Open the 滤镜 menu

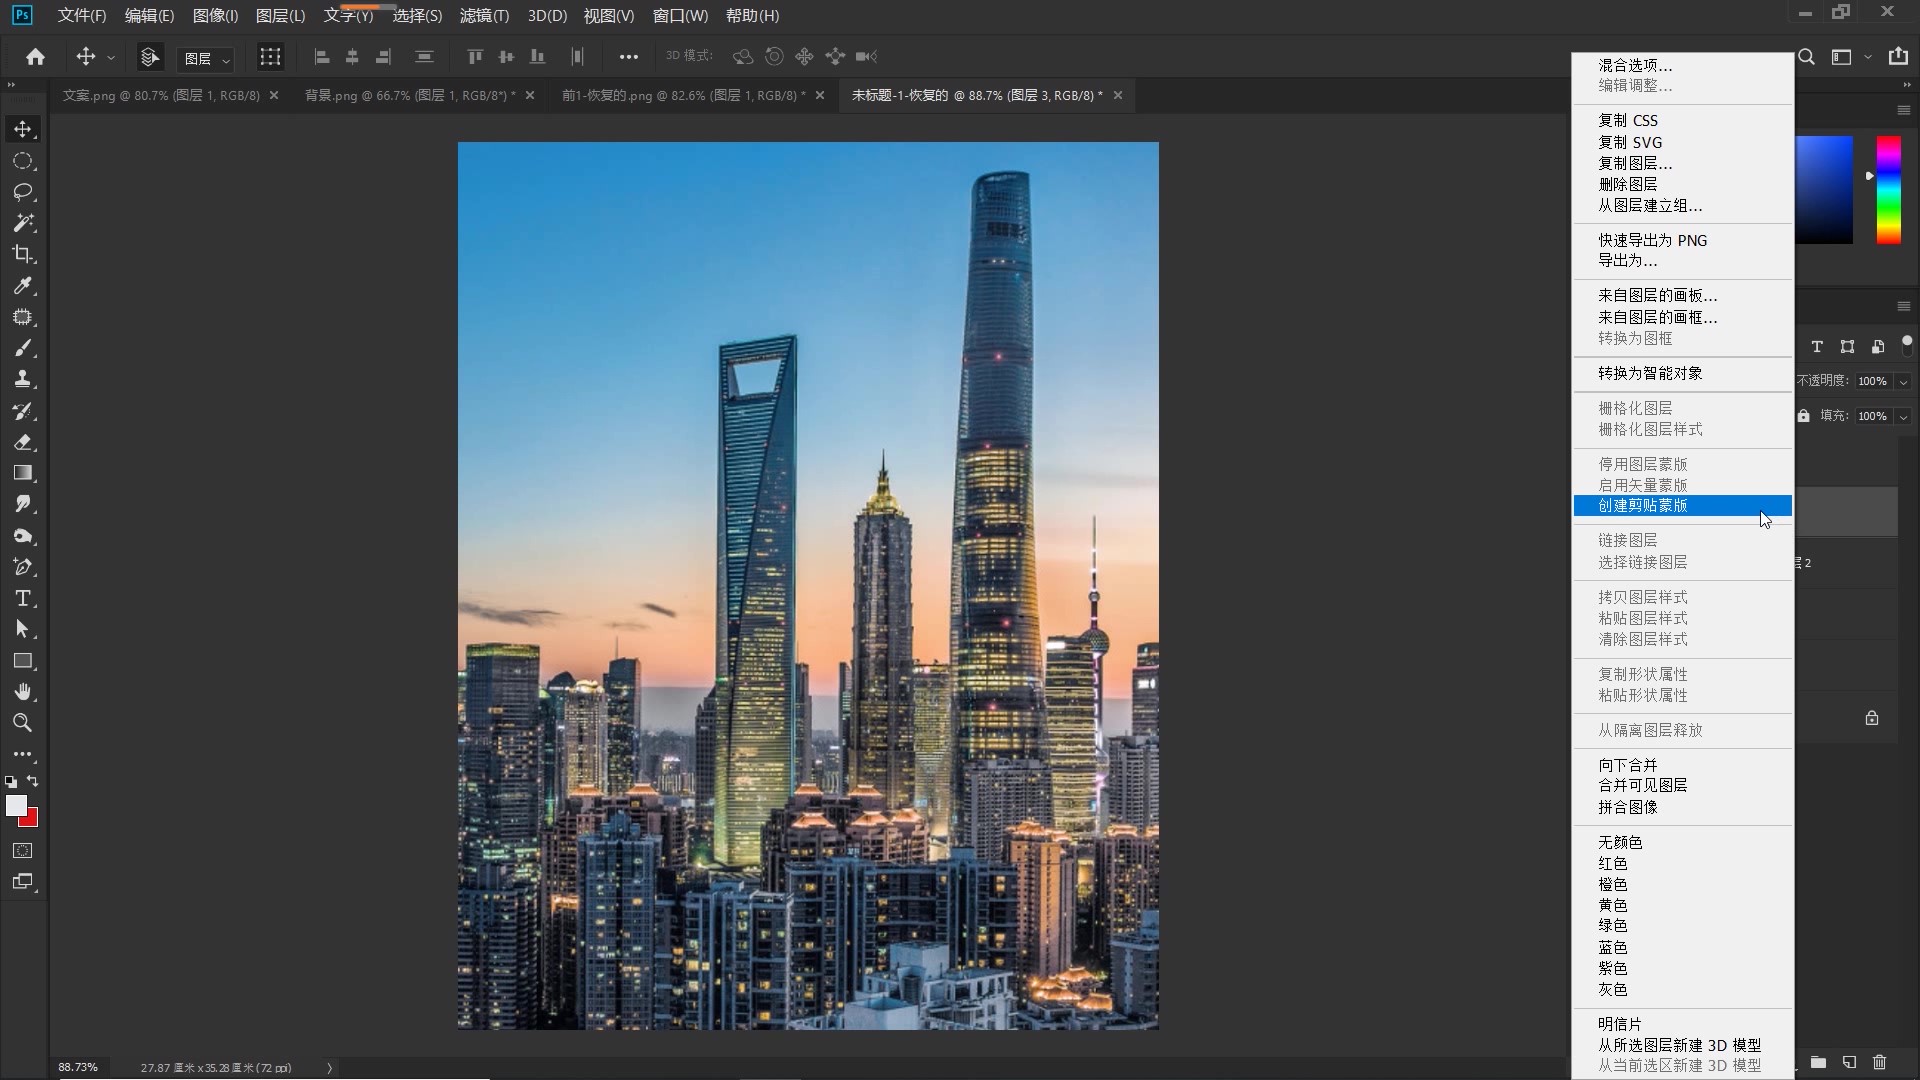[483, 16]
